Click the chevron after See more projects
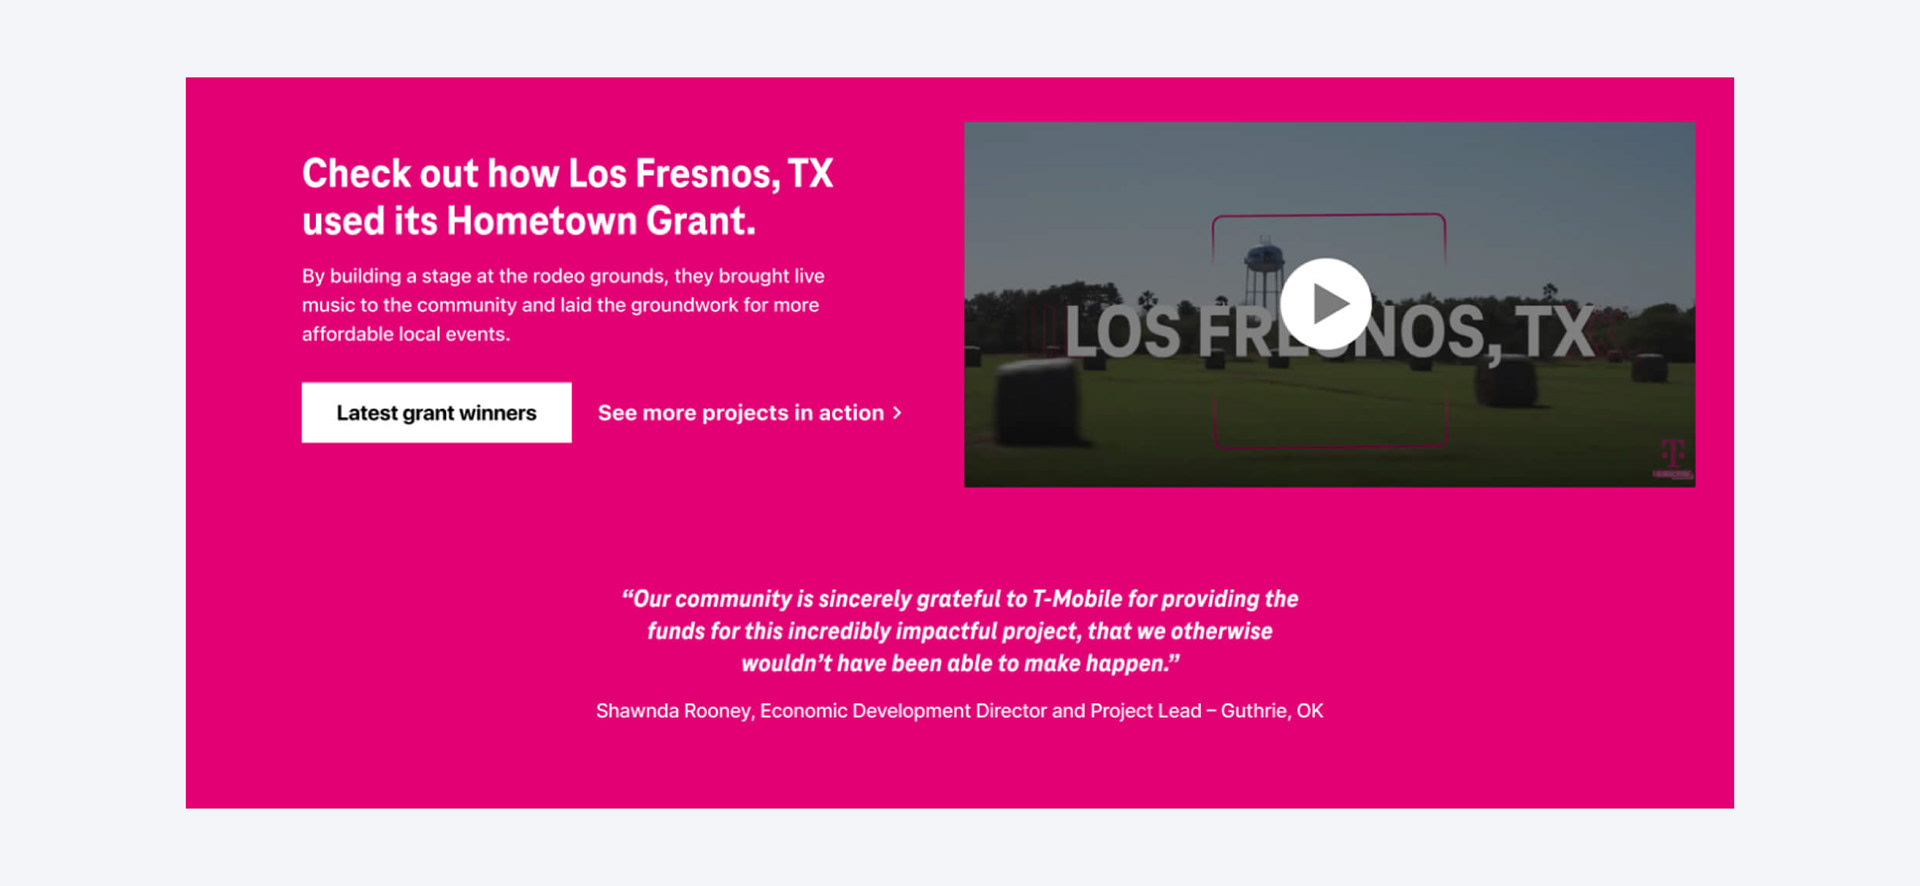Screen dimensions: 1920x886 (897, 413)
